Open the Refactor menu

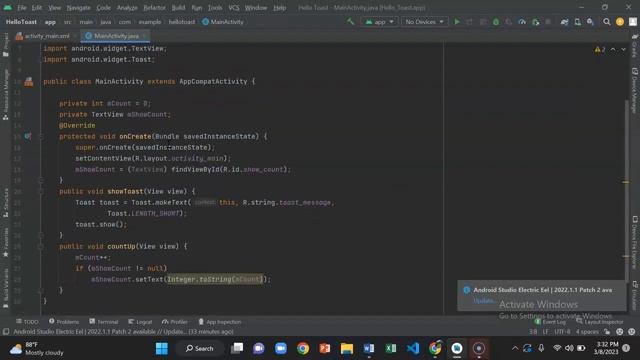click(x=154, y=8)
